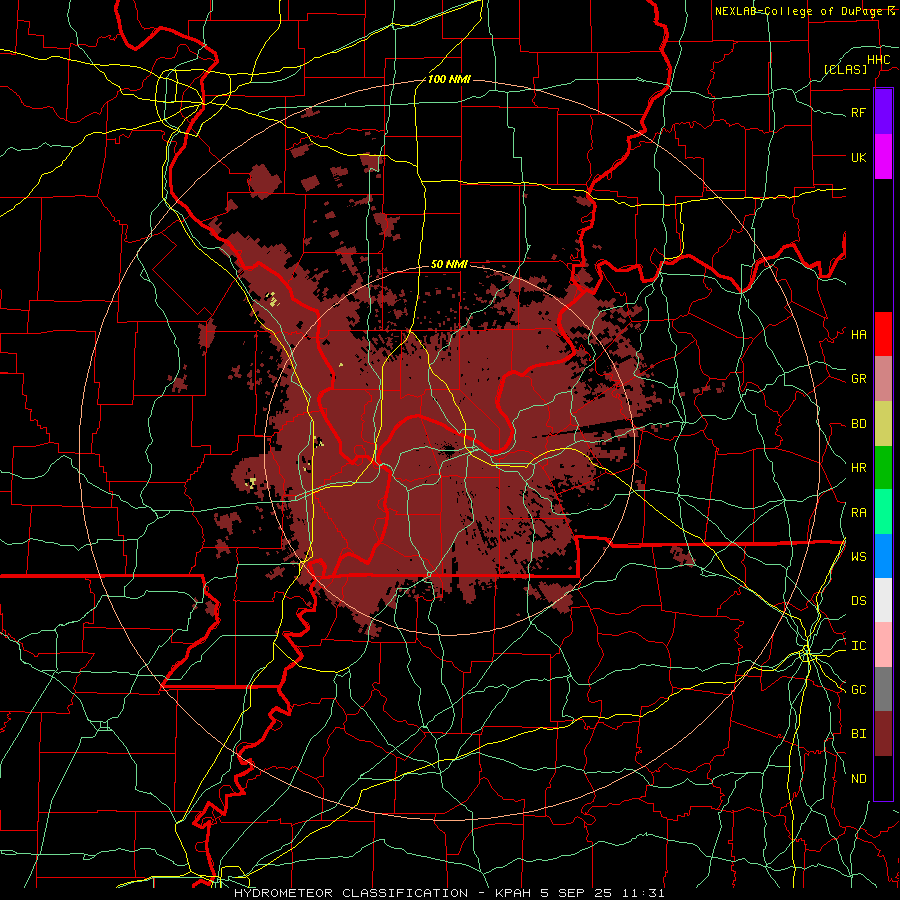Image resolution: width=900 pixels, height=900 pixels.
Task: Click the HA red legend swatch
Action: tap(883, 334)
